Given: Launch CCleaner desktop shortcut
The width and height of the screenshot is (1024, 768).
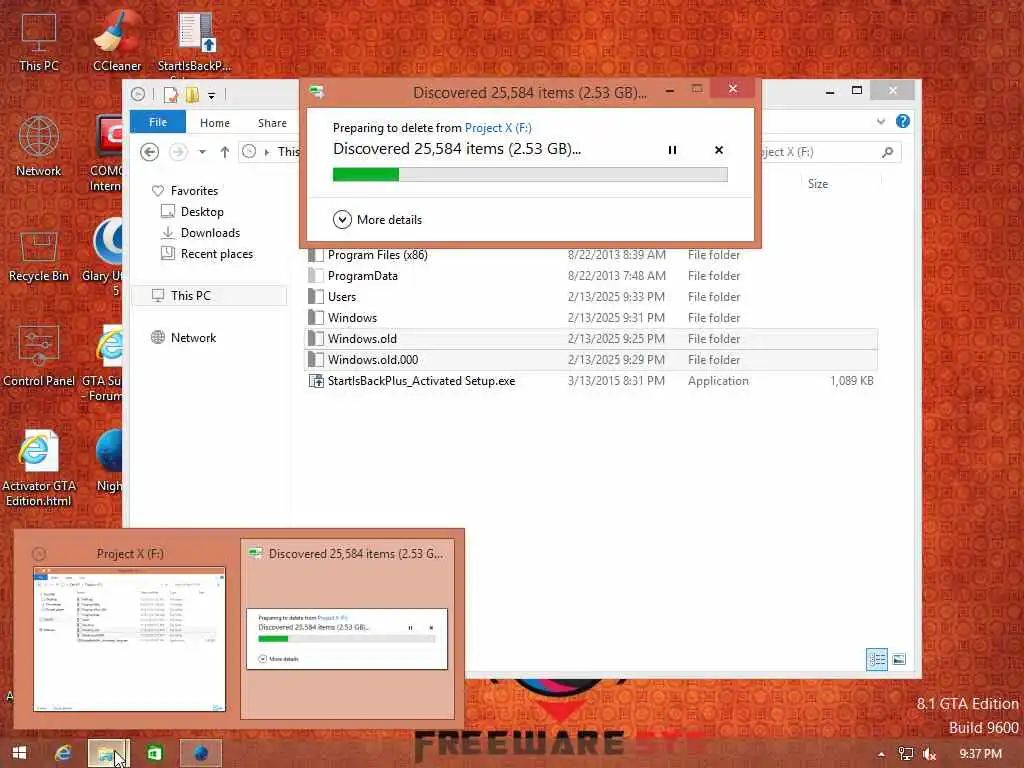Looking at the screenshot, I should pos(117,41).
